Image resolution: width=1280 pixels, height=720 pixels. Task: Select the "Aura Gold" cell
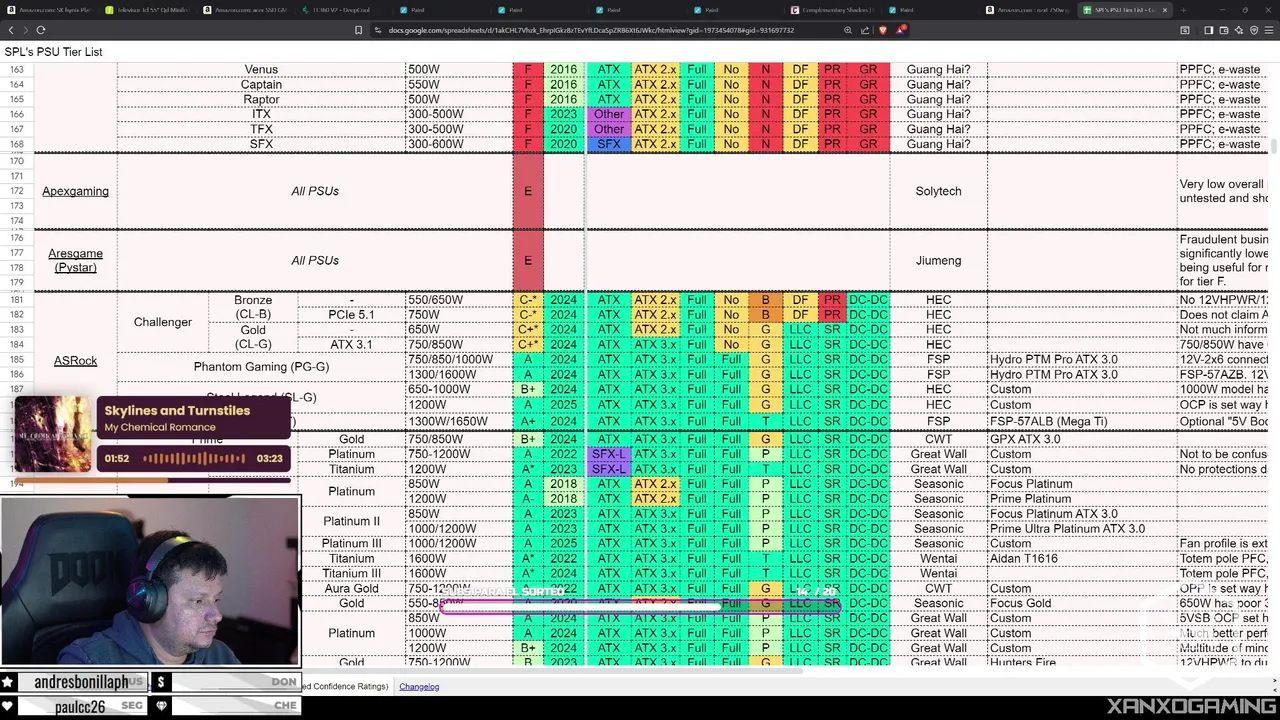click(352, 589)
